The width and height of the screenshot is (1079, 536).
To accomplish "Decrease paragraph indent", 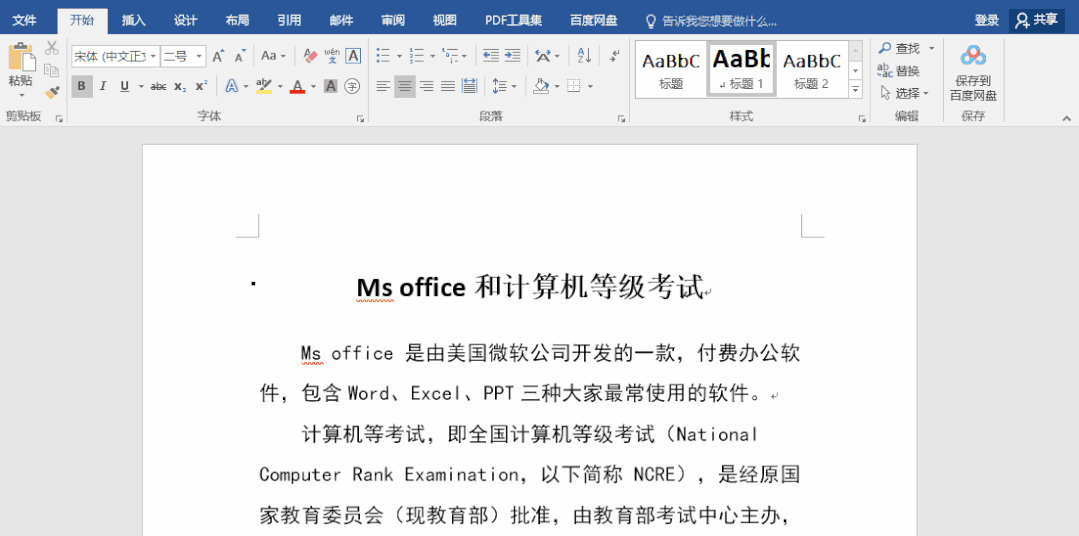I will (x=491, y=56).
